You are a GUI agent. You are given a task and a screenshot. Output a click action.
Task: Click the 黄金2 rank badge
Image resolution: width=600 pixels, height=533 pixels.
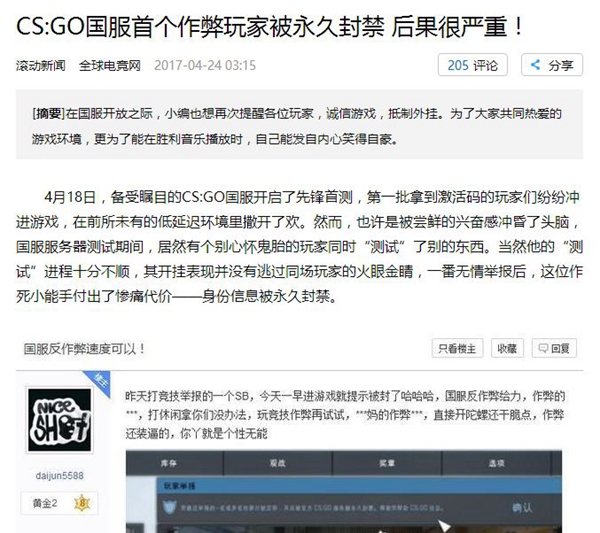(59, 503)
